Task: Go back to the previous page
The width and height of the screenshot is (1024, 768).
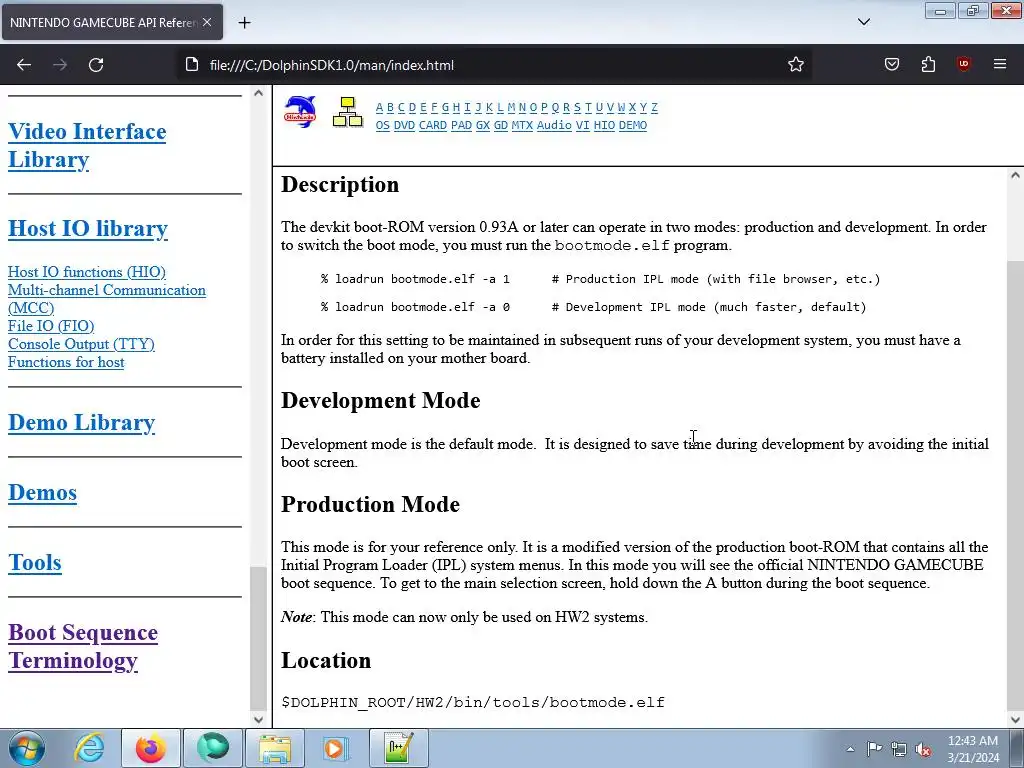Action: coord(24,65)
